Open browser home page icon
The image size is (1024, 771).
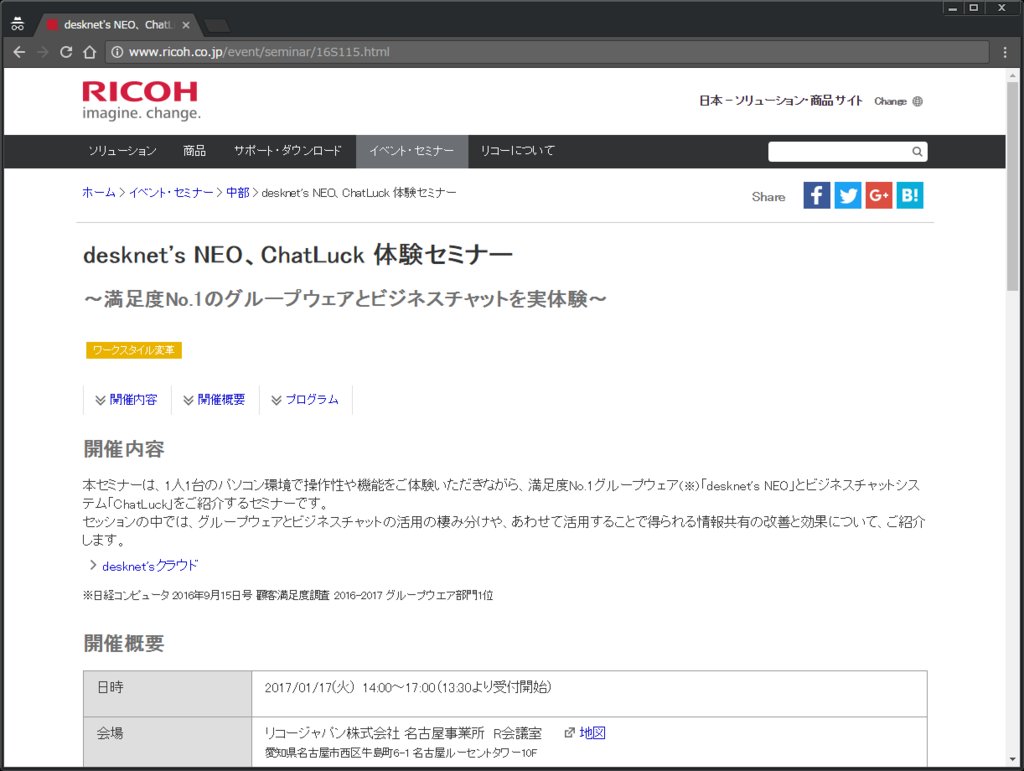89,52
